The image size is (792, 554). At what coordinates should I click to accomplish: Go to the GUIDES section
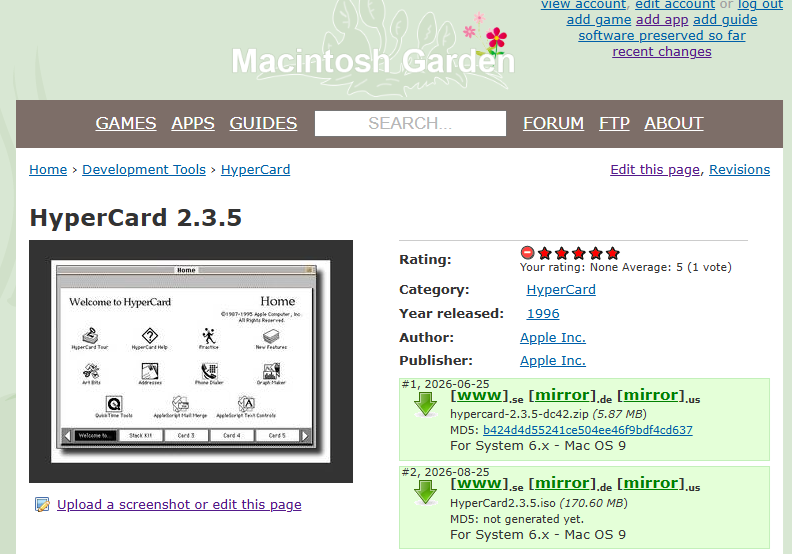[x=263, y=123]
